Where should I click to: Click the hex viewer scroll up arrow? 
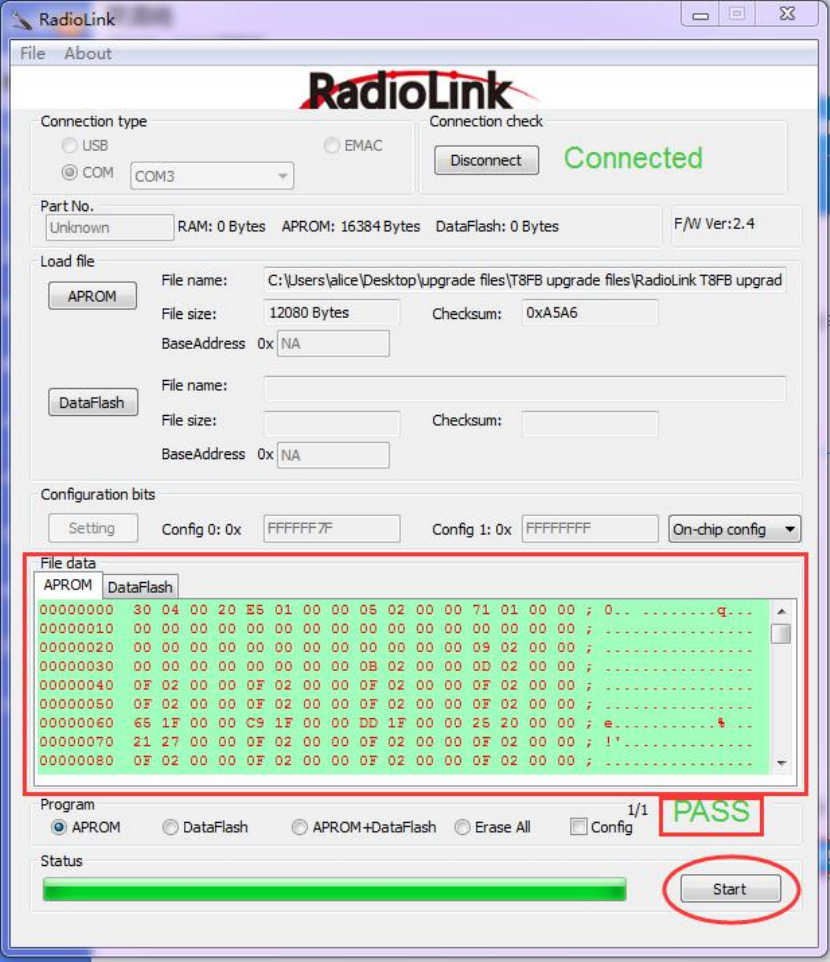tap(782, 612)
